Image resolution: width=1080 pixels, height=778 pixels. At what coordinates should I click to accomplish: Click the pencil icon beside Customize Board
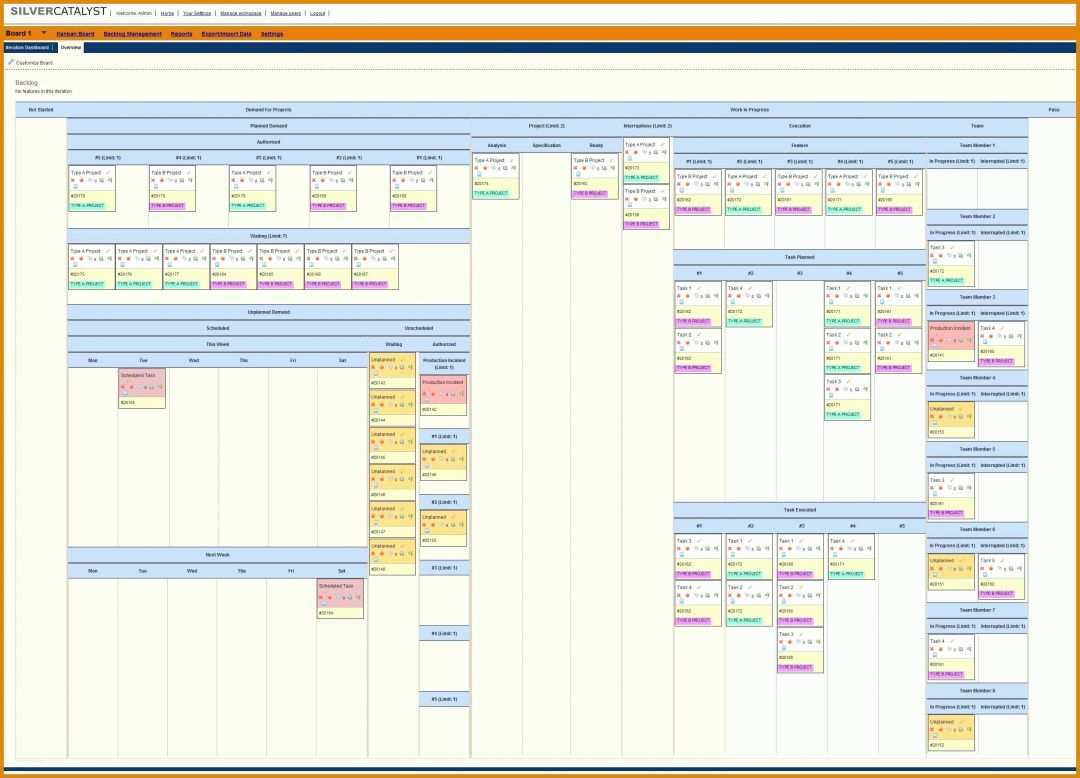pos(11,62)
